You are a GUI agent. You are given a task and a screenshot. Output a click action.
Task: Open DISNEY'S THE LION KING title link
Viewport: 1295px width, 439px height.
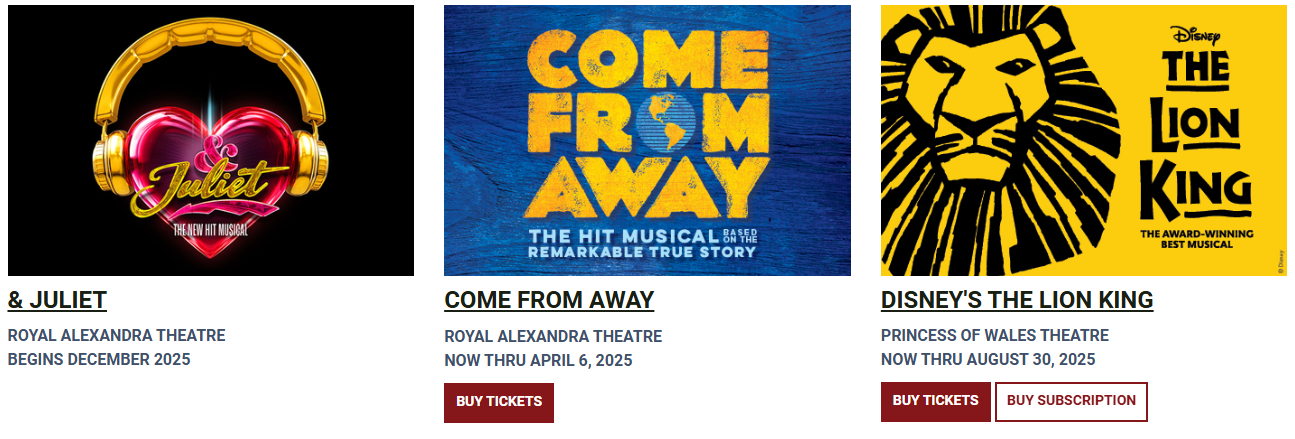[x=1017, y=300]
